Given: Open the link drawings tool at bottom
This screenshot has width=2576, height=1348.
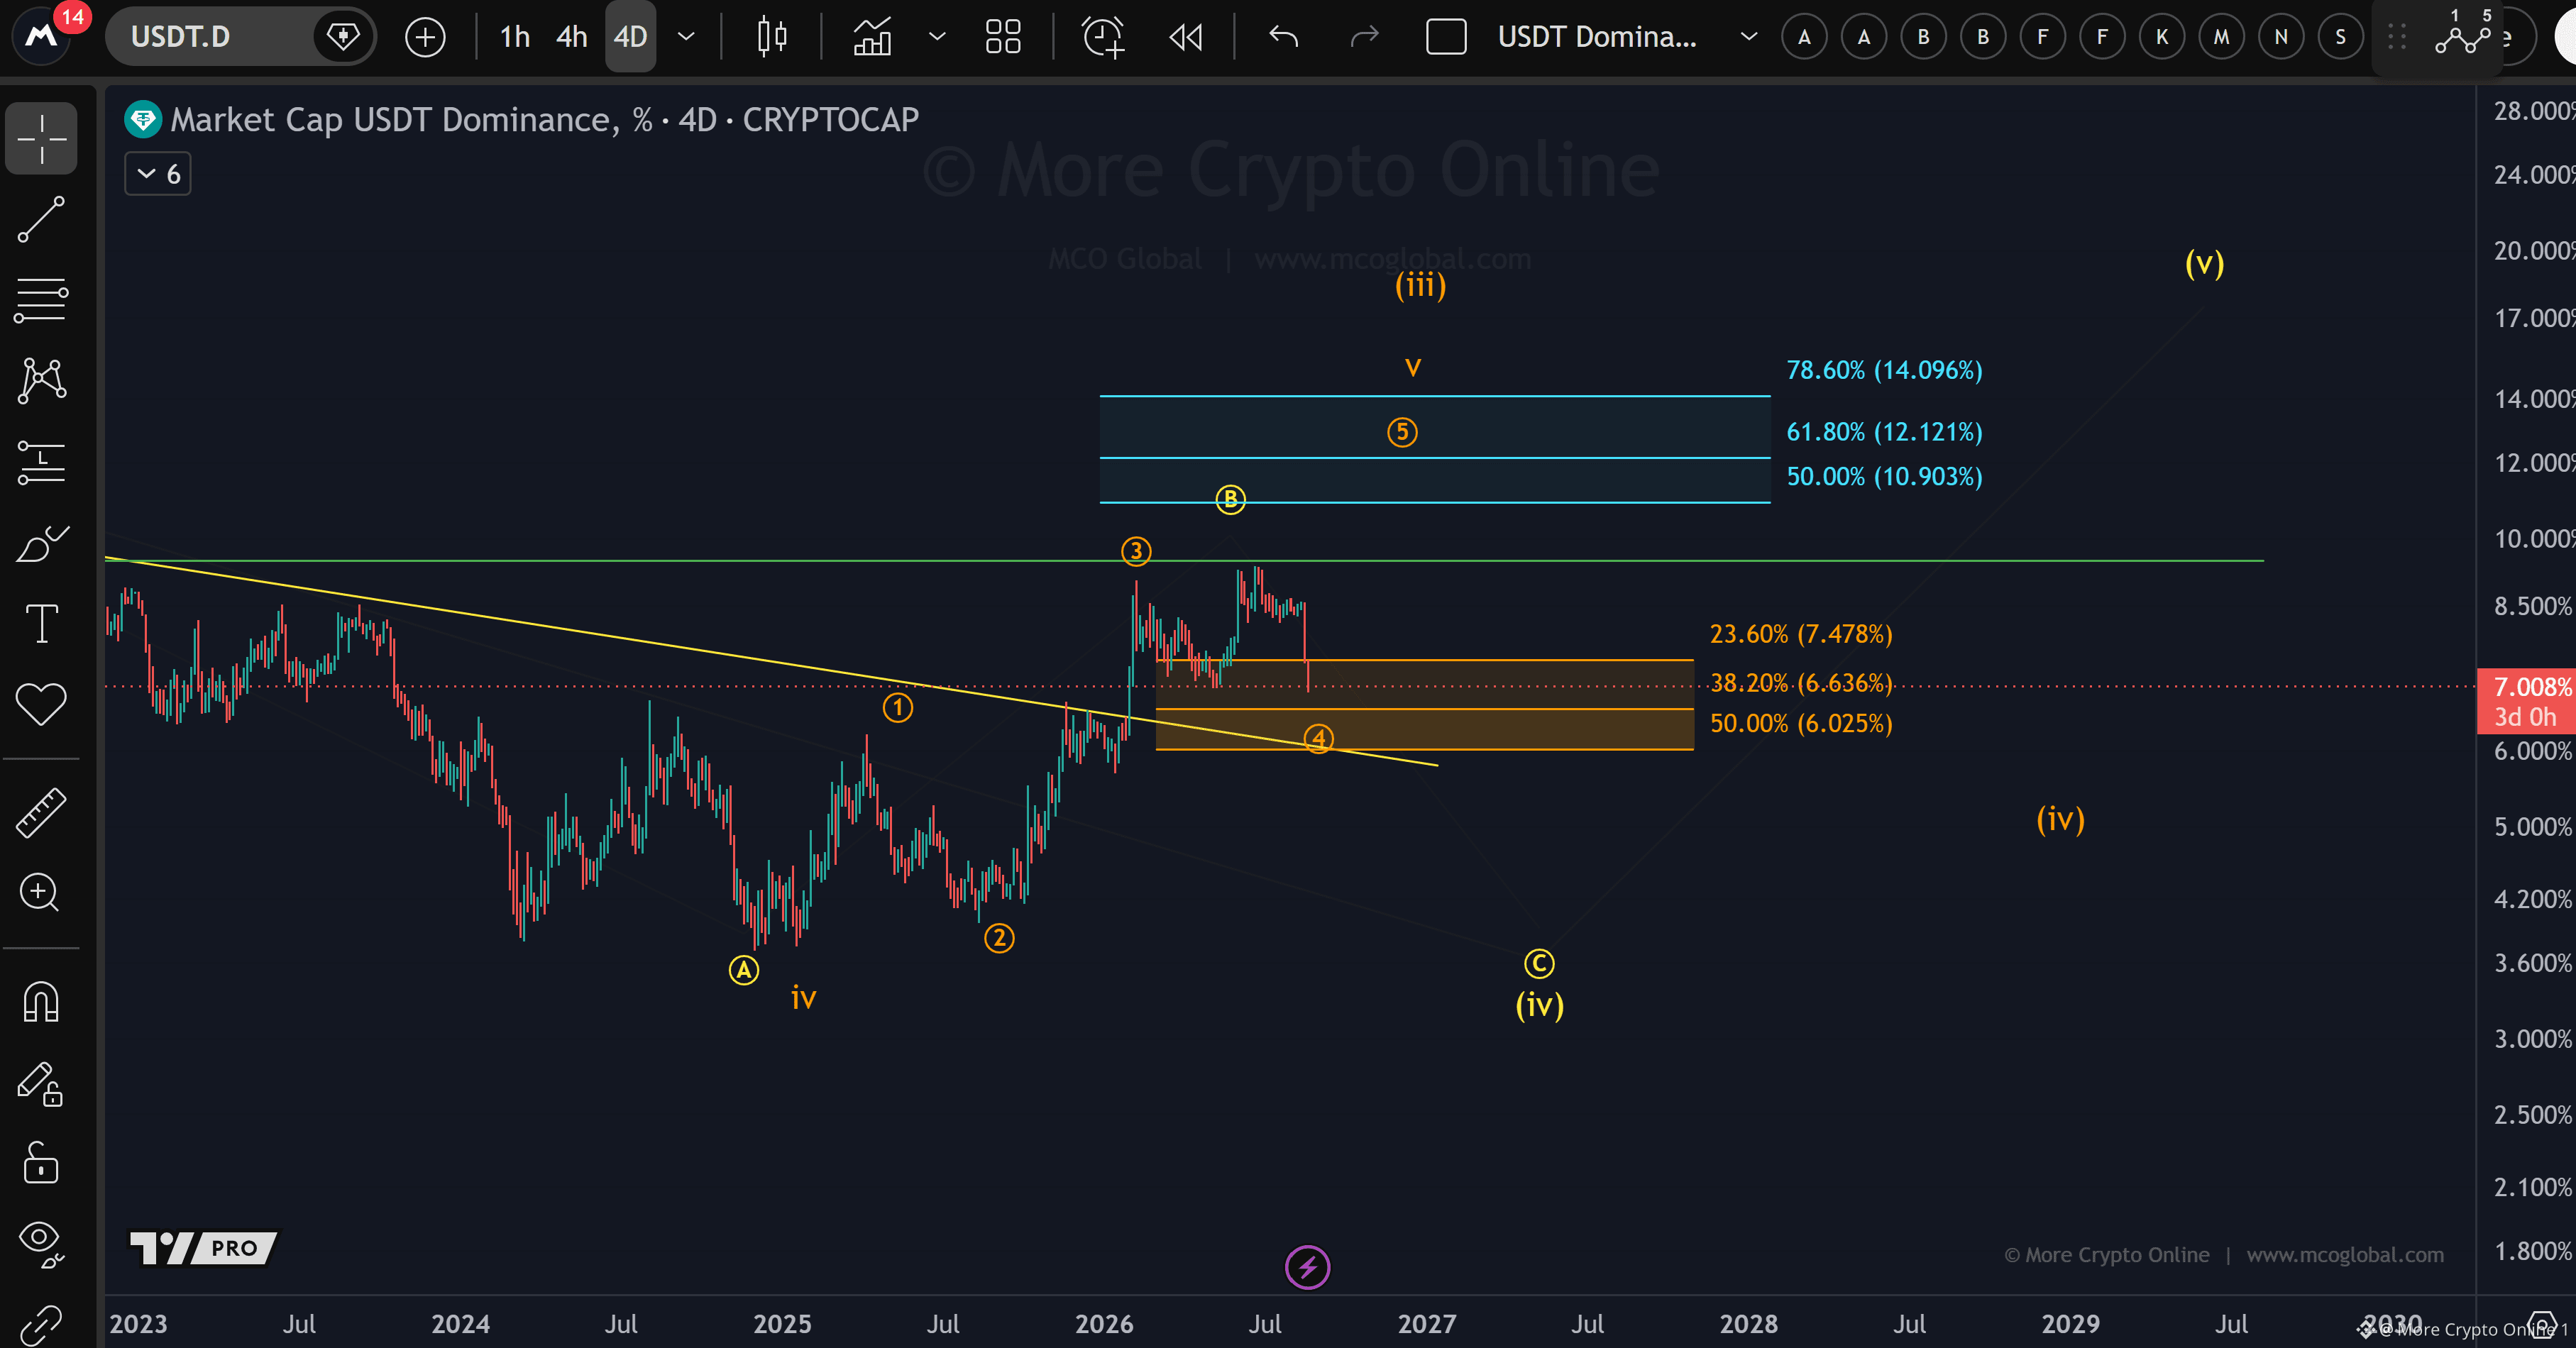Looking at the screenshot, I should point(41,1325).
